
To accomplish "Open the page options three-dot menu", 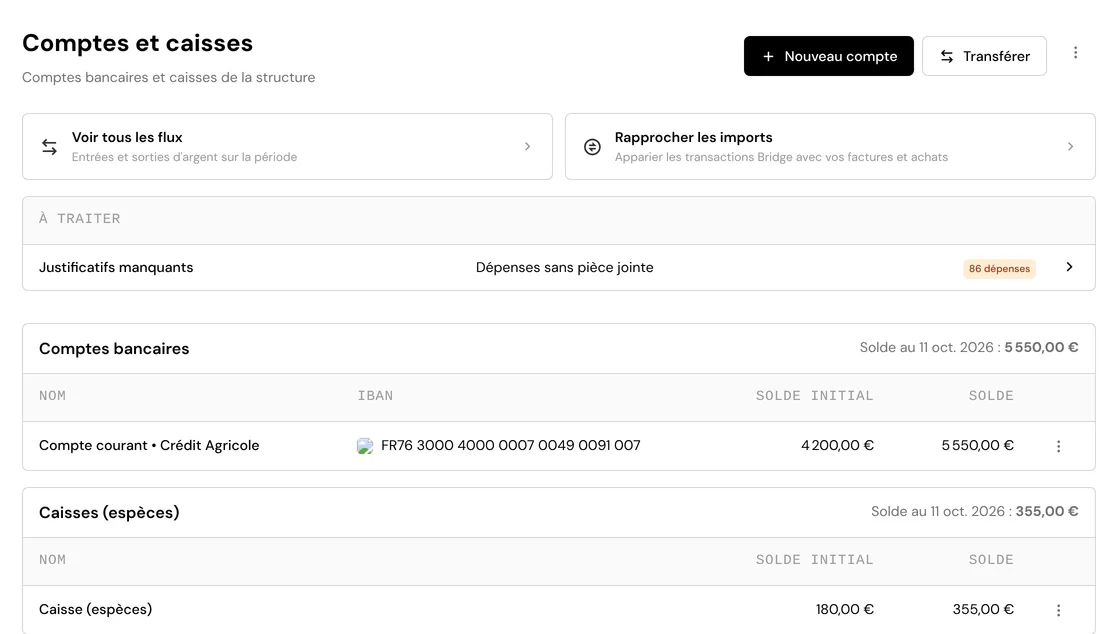I will tap(1075, 53).
